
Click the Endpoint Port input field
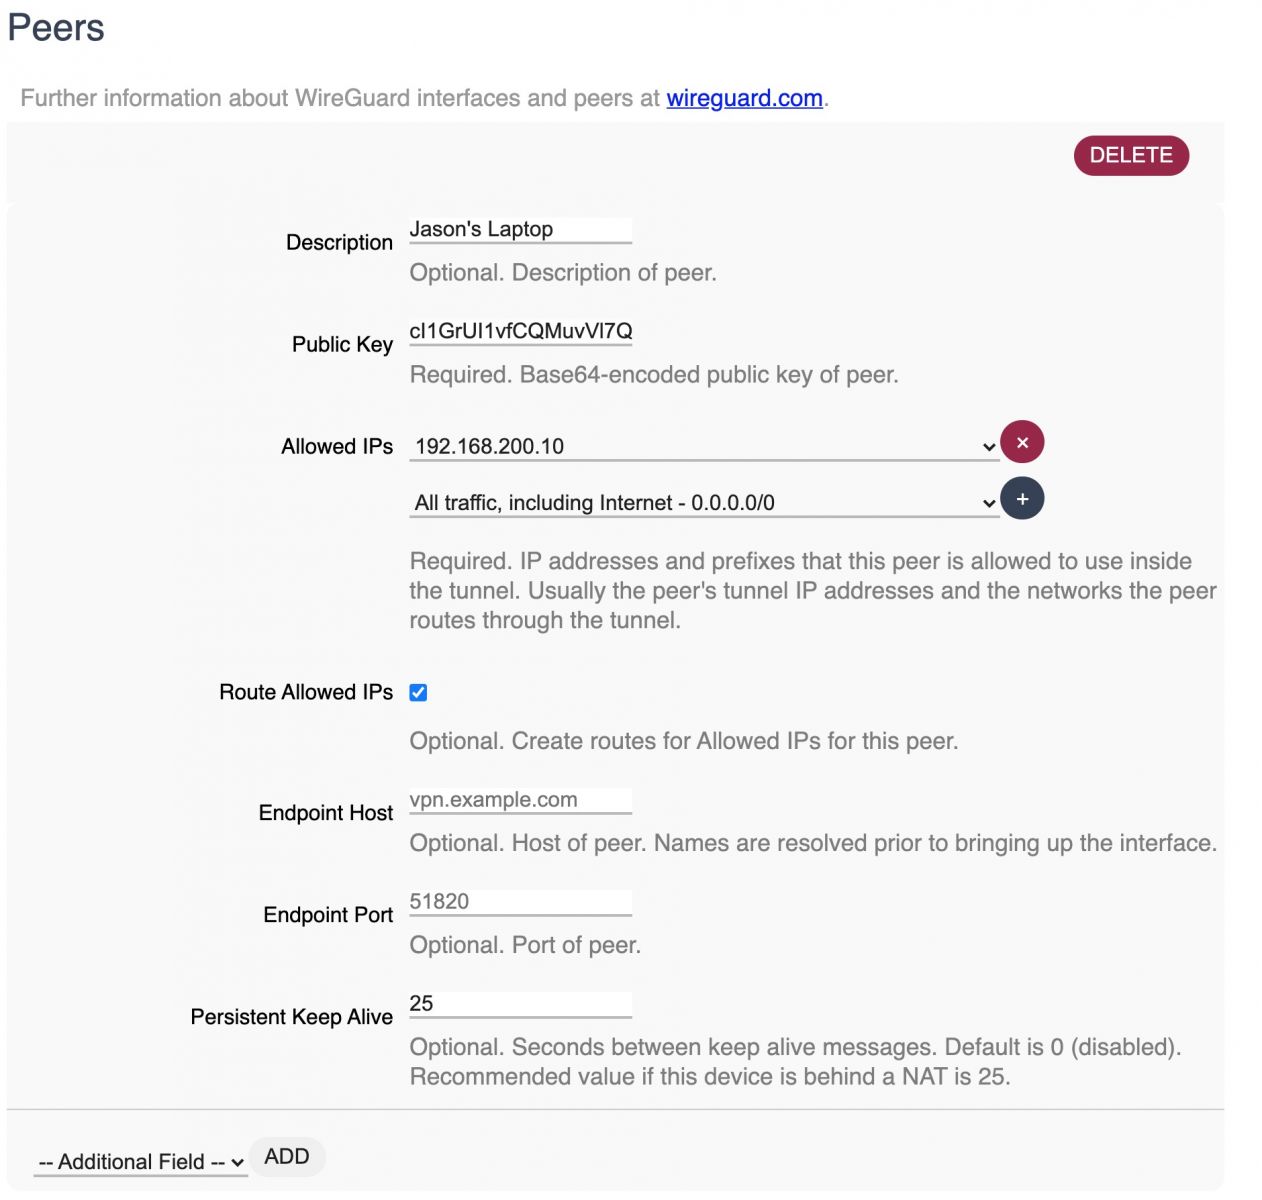[x=520, y=902]
